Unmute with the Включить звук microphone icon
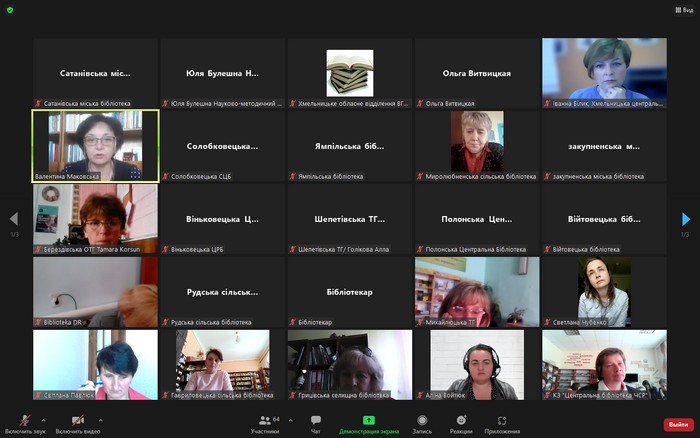 pos(25,420)
